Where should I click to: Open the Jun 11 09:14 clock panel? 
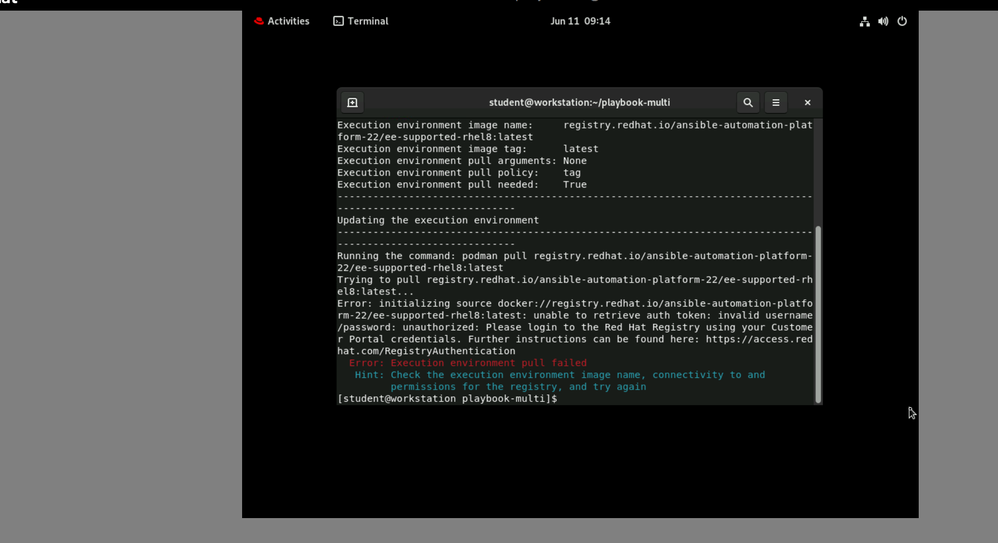point(580,21)
